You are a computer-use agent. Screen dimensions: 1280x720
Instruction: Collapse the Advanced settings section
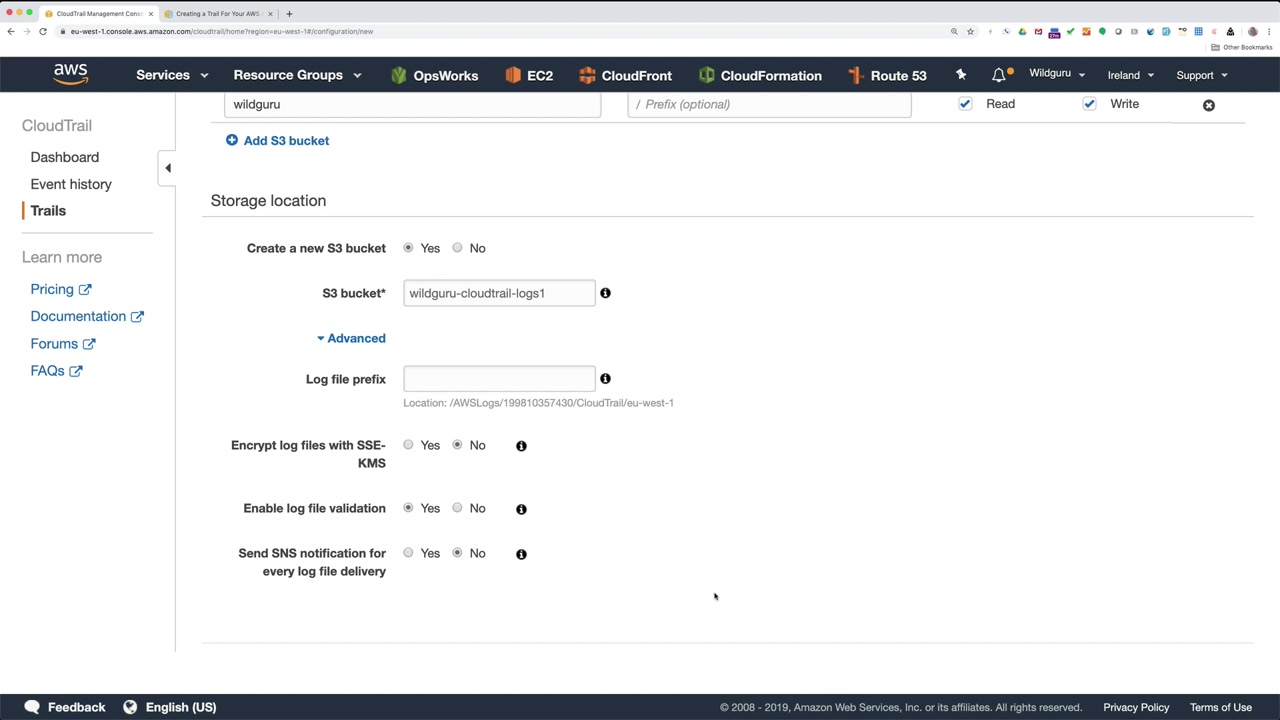pos(351,338)
